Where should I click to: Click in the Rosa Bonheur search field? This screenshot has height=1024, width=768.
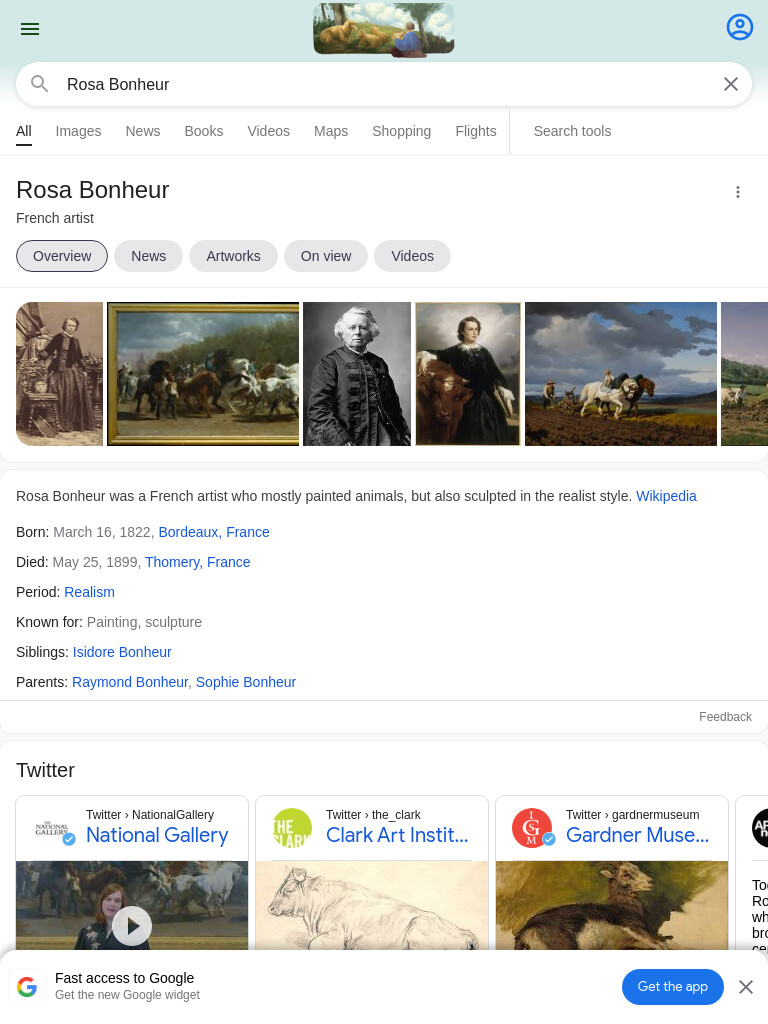[x=384, y=84]
